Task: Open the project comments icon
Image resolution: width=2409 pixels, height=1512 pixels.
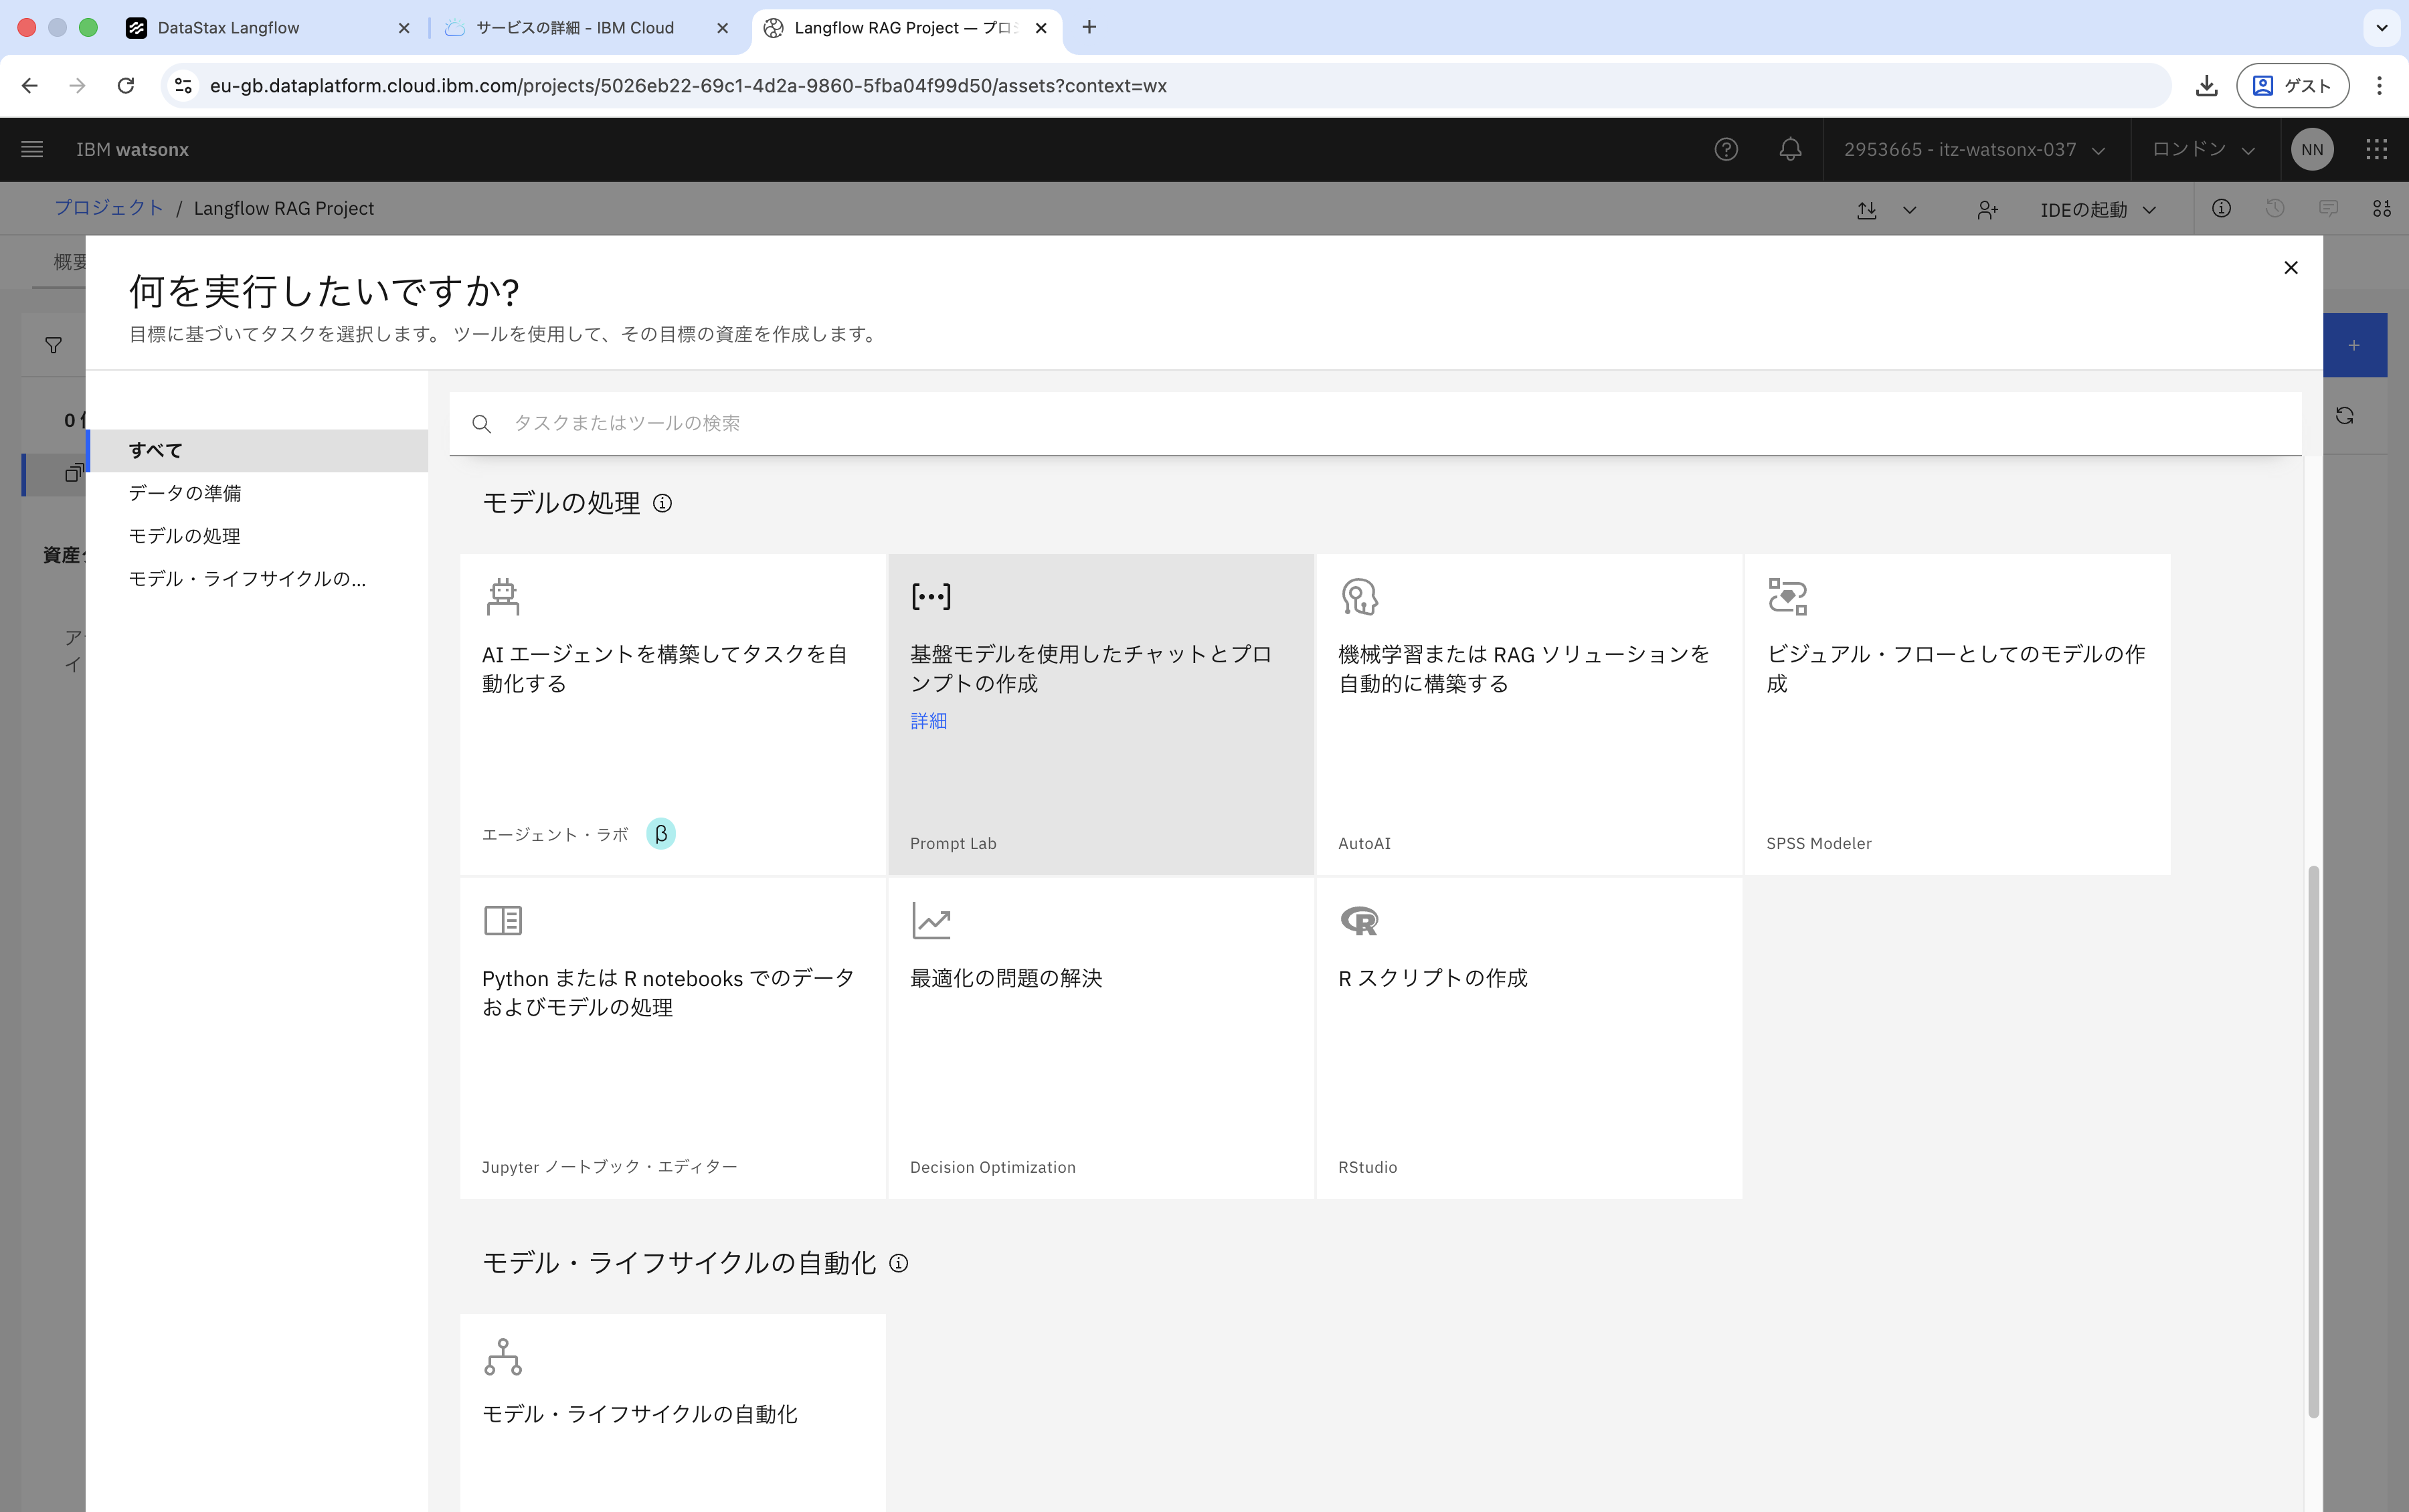Action: tap(2328, 208)
